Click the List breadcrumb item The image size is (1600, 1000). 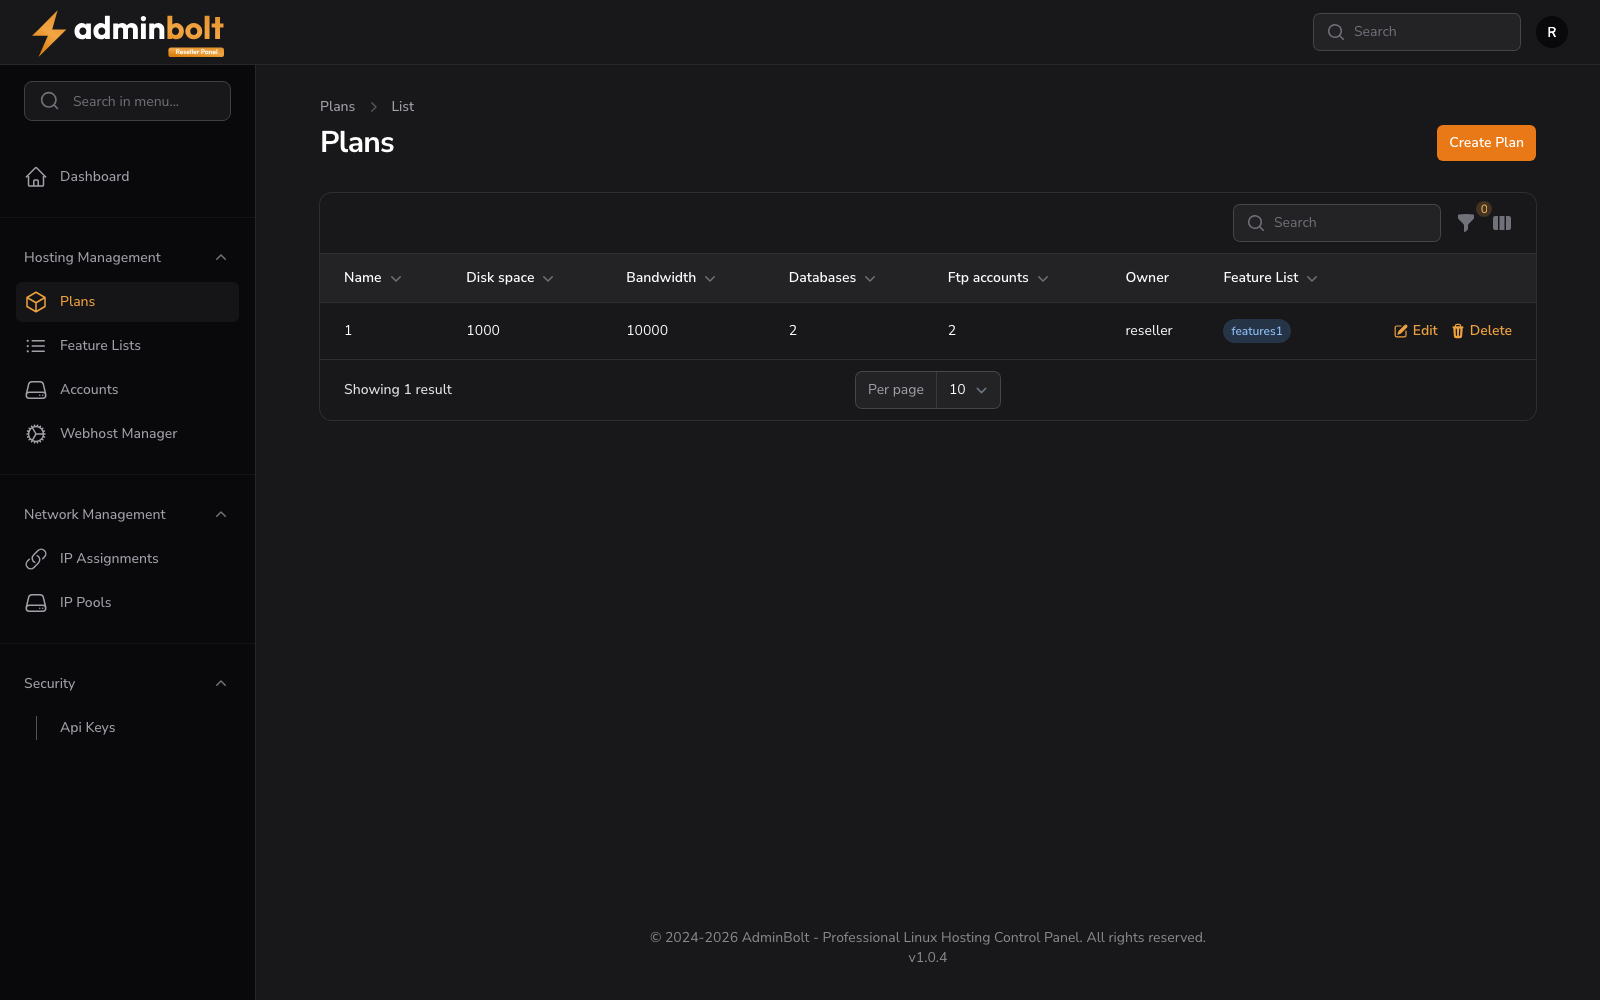[x=402, y=107]
